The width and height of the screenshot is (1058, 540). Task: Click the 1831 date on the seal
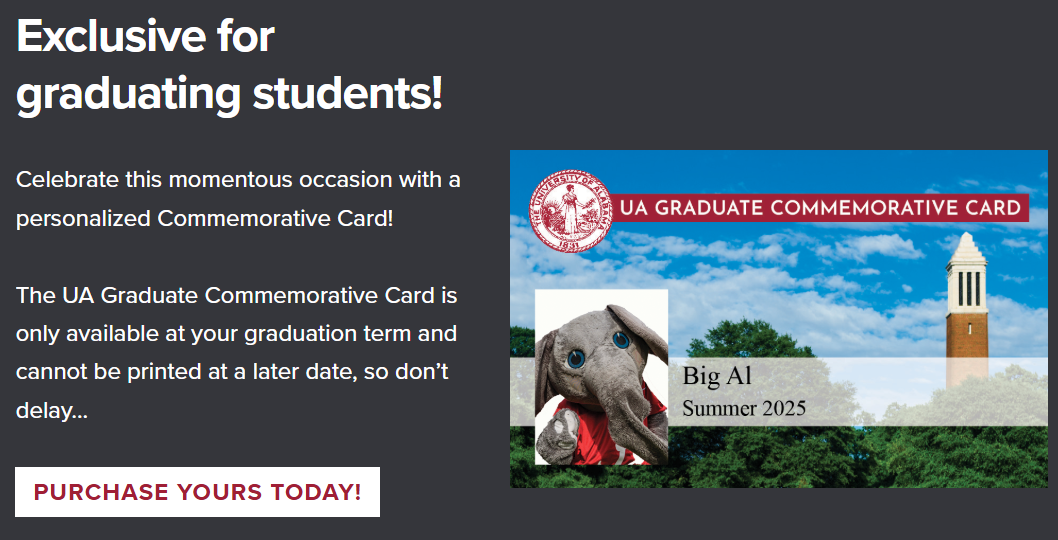pyautogui.click(x=567, y=242)
